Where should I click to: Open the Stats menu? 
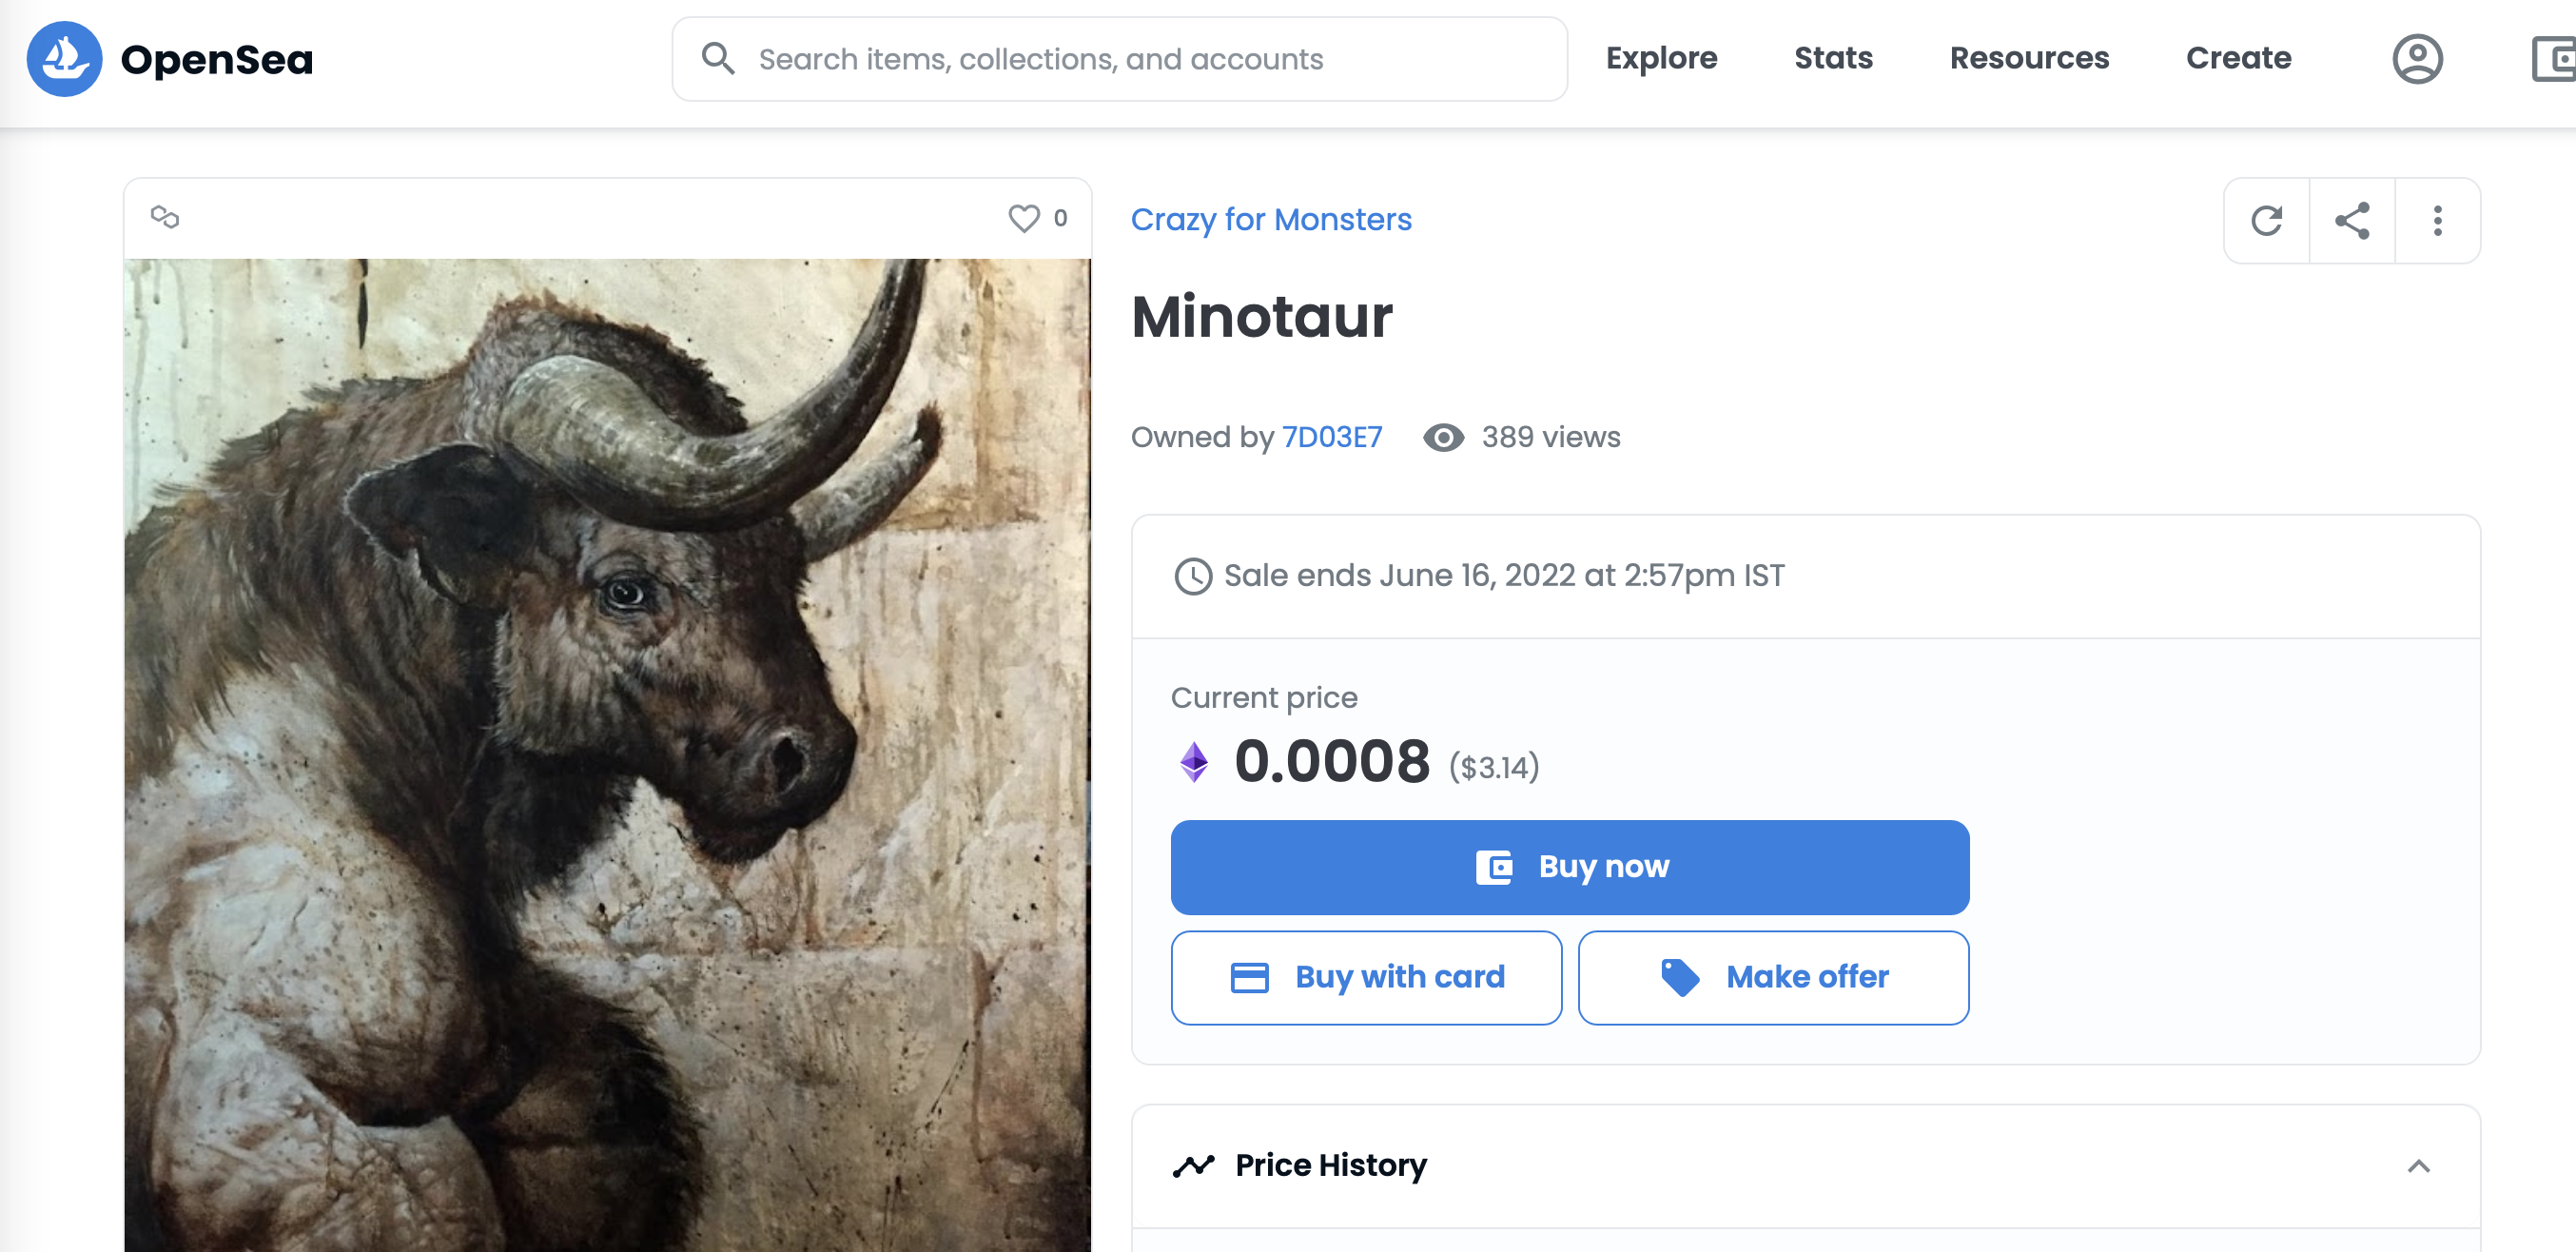(x=1833, y=58)
